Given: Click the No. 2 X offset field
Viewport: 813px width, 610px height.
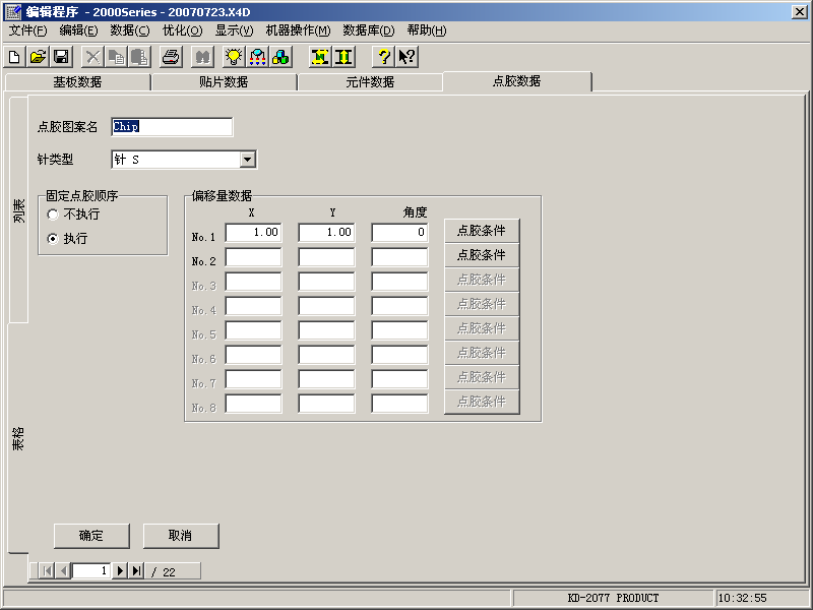Looking at the screenshot, I should (254, 257).
